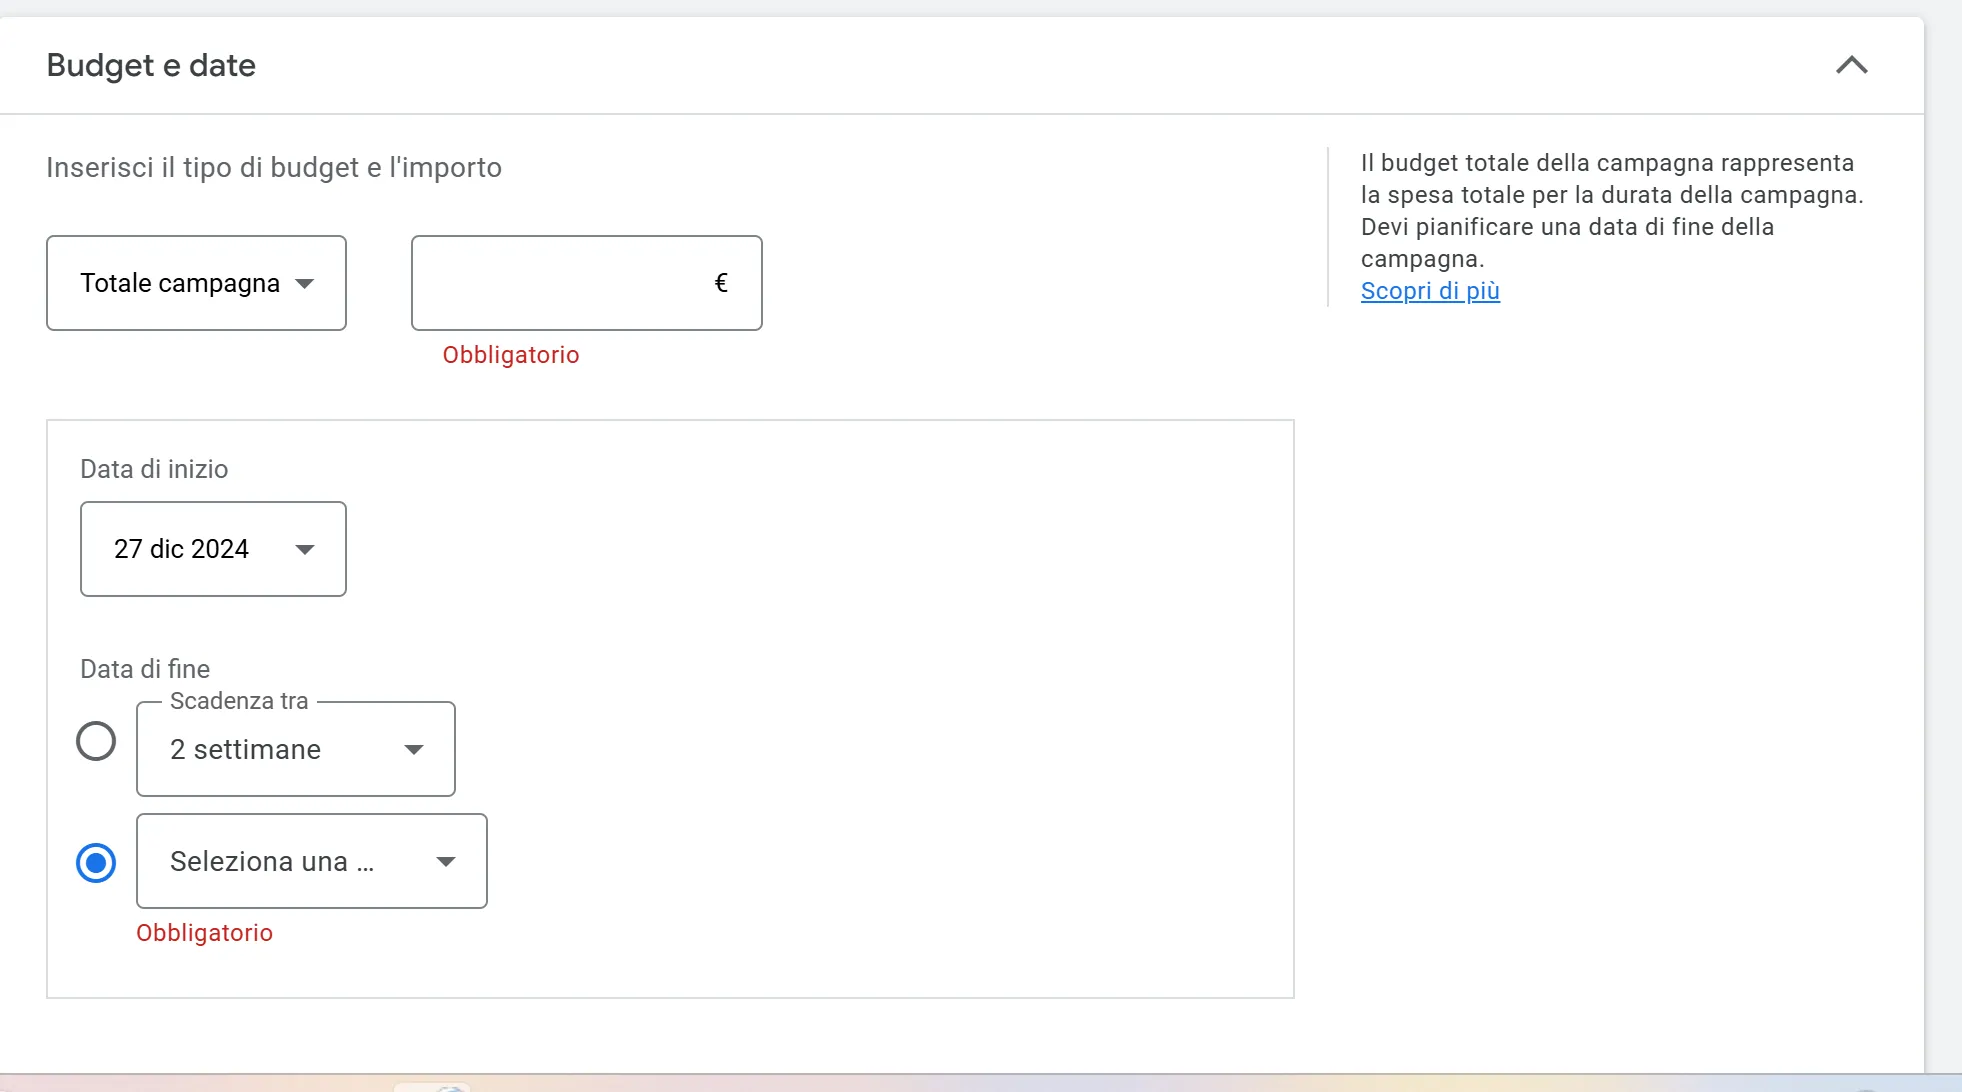
Task: Open the Totale campagna budget type dropdown
Action: click(x=195, y=283)
